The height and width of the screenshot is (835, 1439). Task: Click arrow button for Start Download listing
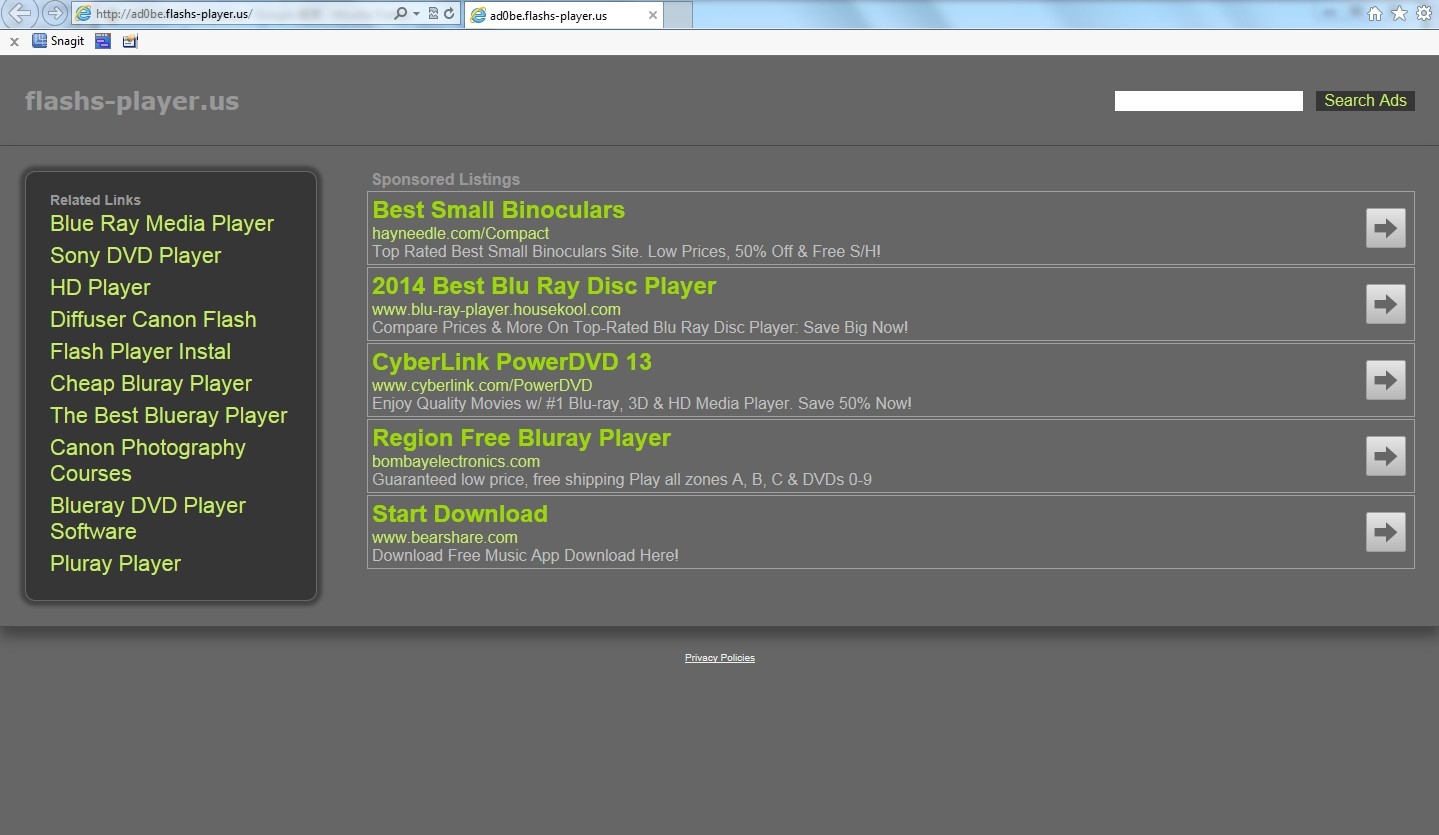tap(1386, 532)
